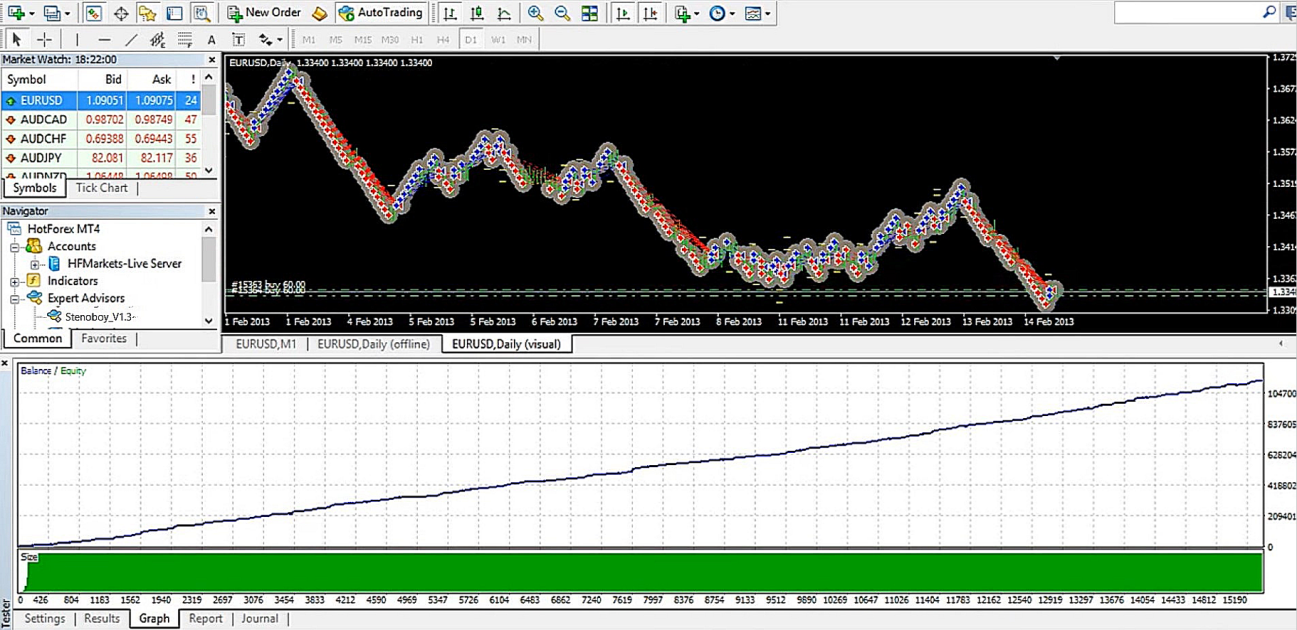Select AUDCAD in Market Watch

43,120
